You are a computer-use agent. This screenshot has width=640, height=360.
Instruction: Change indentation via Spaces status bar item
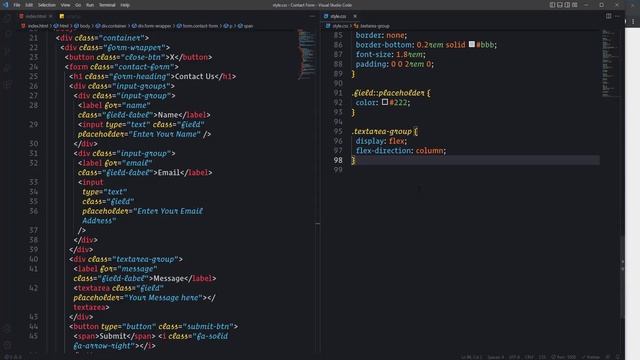coord(496,357)
